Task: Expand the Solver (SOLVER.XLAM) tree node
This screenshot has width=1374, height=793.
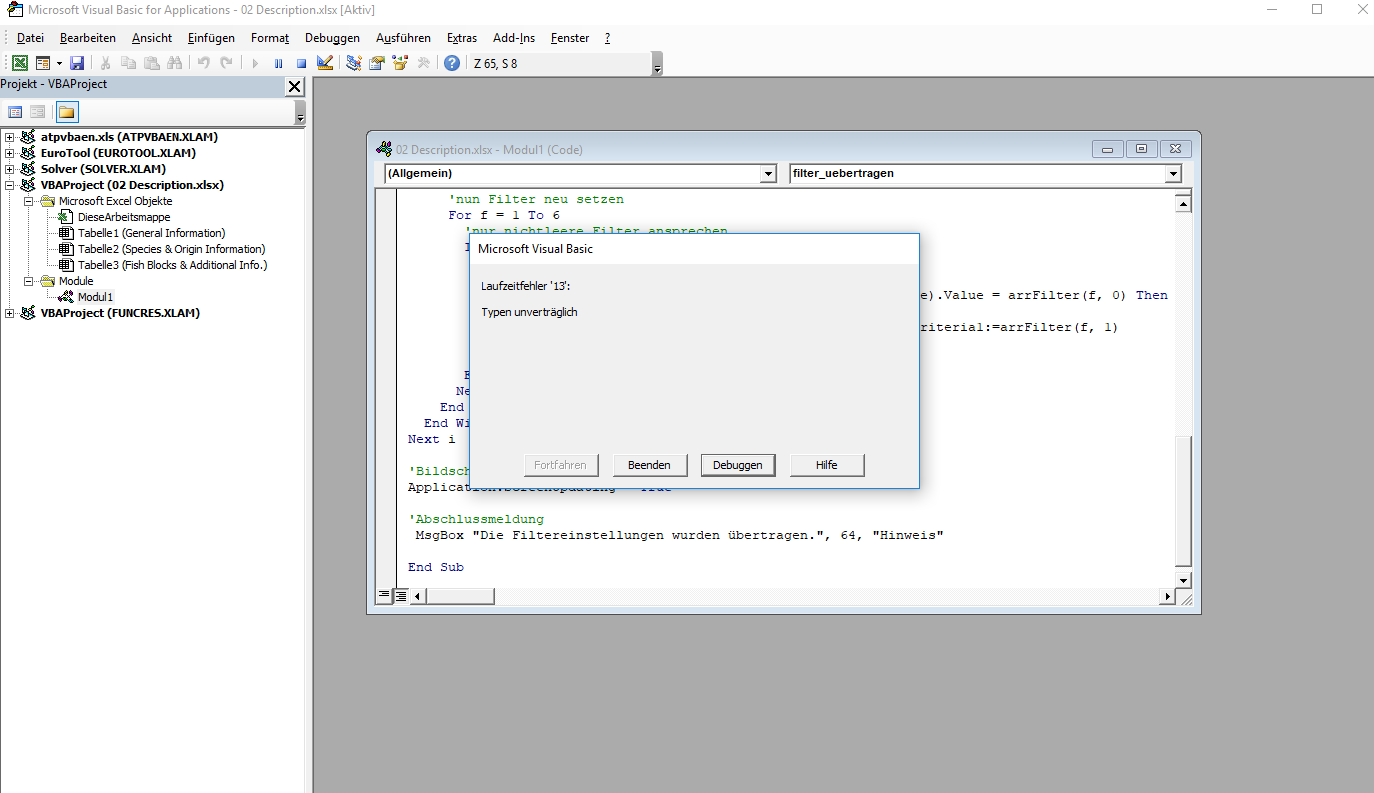Action: click(x=10, y=169)
